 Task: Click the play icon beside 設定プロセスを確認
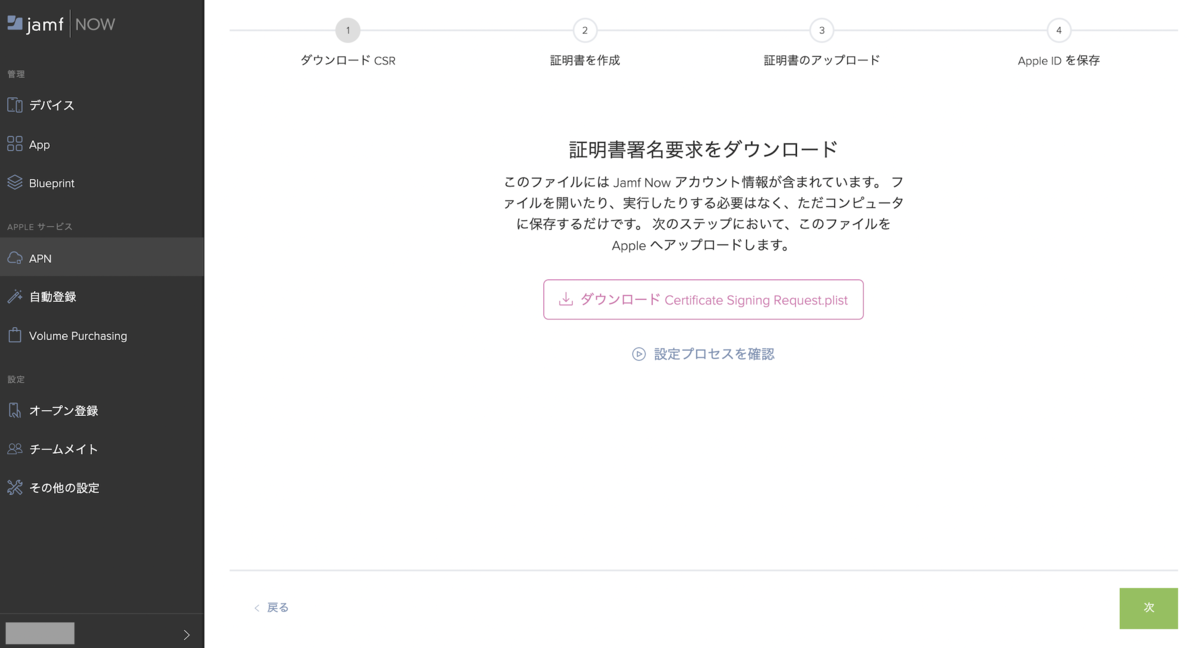pos(637,354)
